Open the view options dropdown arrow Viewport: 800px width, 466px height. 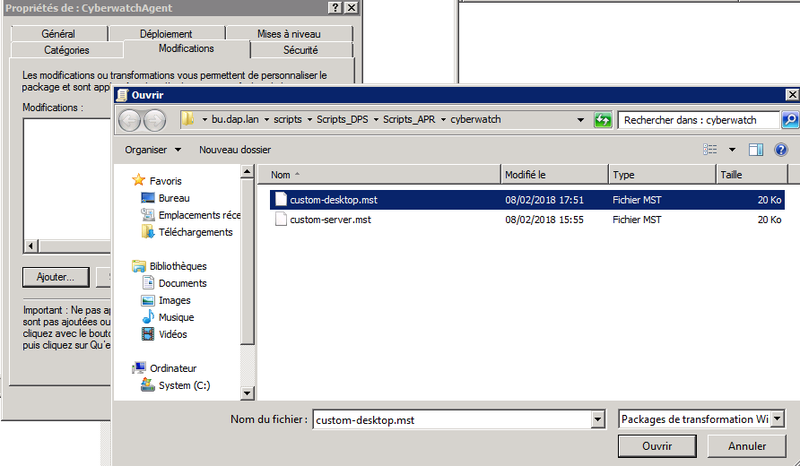[732, 150]
